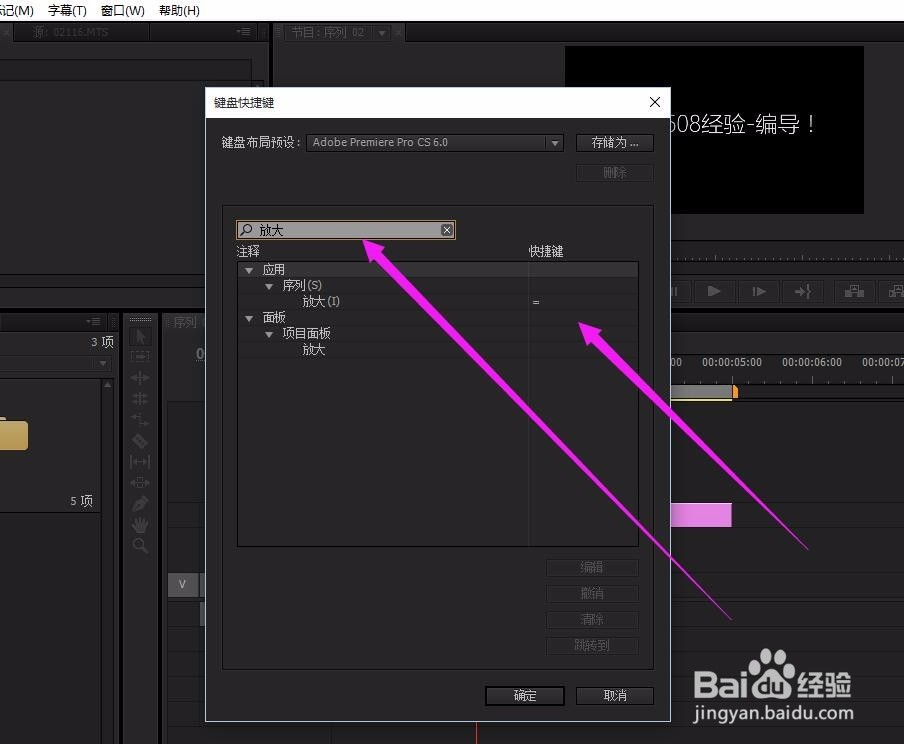Open the Project panel filter dropdown
This screenshot has width=904, height=744.
pyautogui.click(x=103, y=363)
